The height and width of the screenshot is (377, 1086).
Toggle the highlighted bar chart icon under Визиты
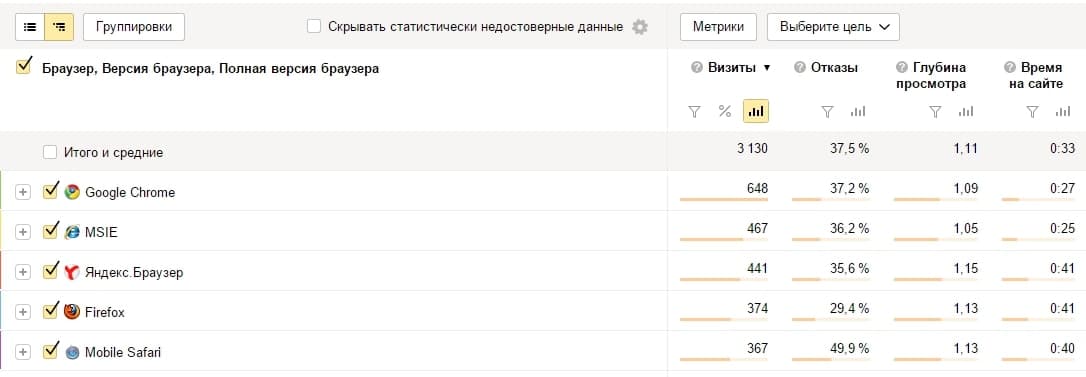coord(756,111)
